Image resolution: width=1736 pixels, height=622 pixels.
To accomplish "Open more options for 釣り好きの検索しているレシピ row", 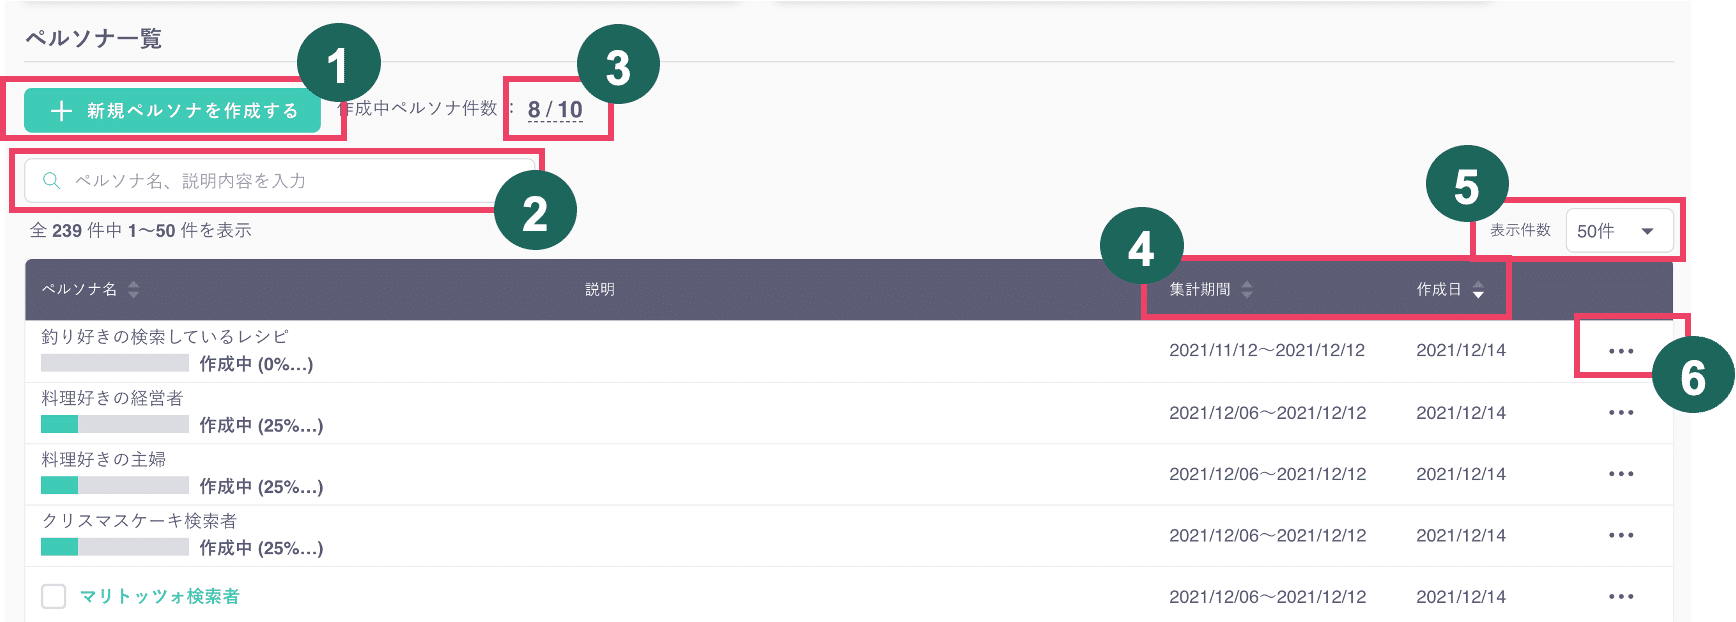I will (1620, 351).
